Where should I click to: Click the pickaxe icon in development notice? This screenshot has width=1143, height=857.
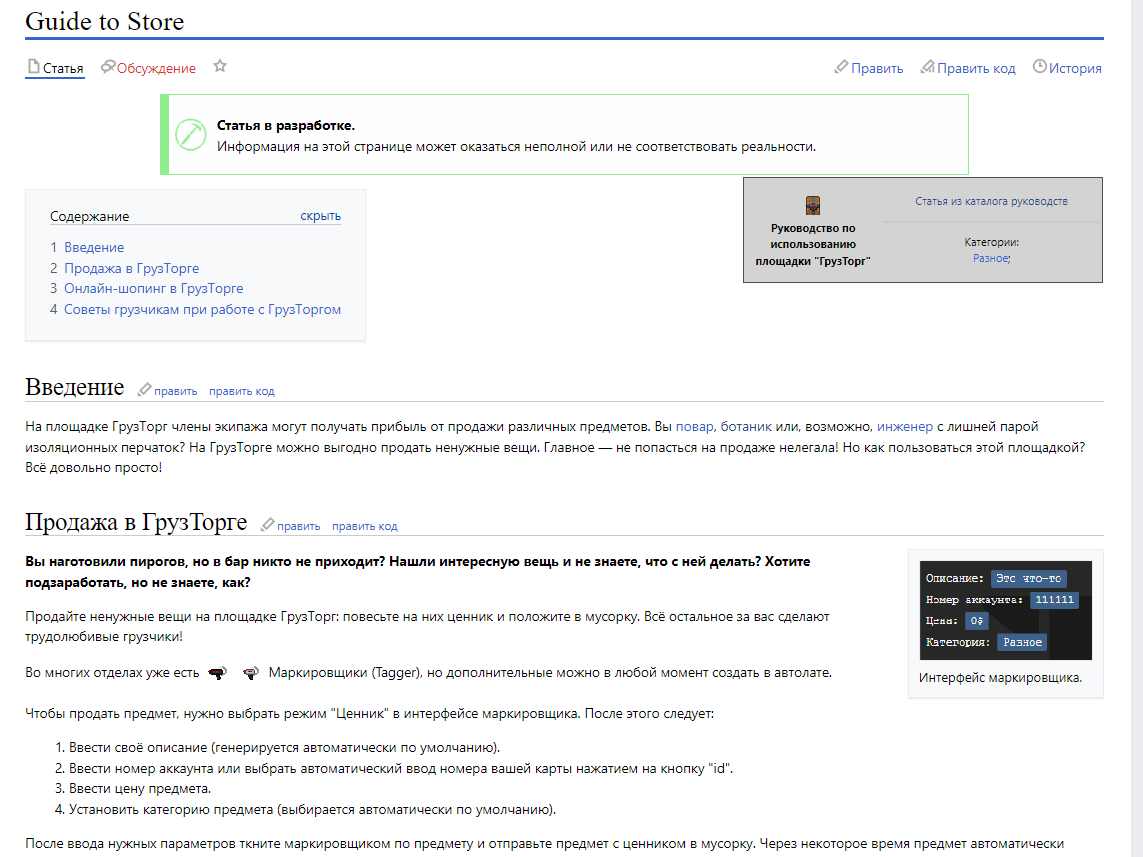(x=190, y=134)
